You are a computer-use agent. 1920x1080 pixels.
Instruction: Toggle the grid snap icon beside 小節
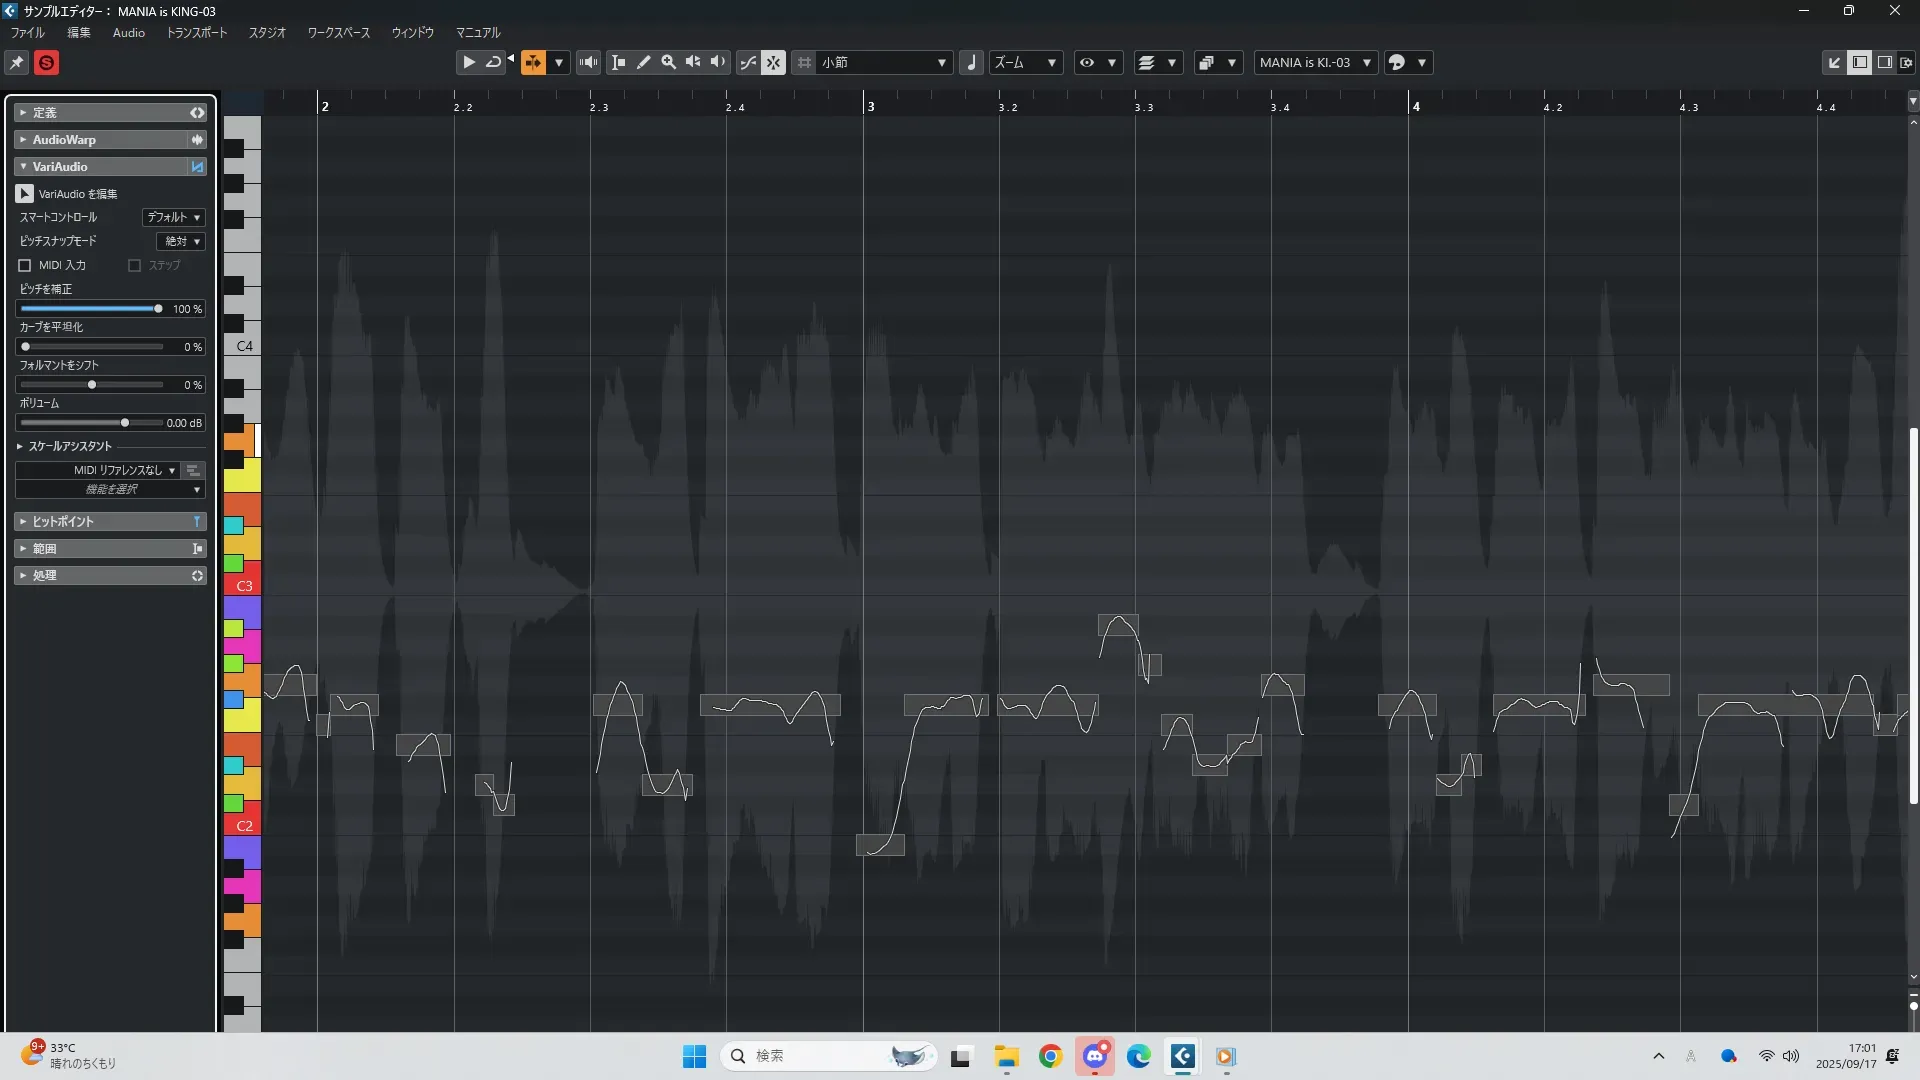(804, 62)
